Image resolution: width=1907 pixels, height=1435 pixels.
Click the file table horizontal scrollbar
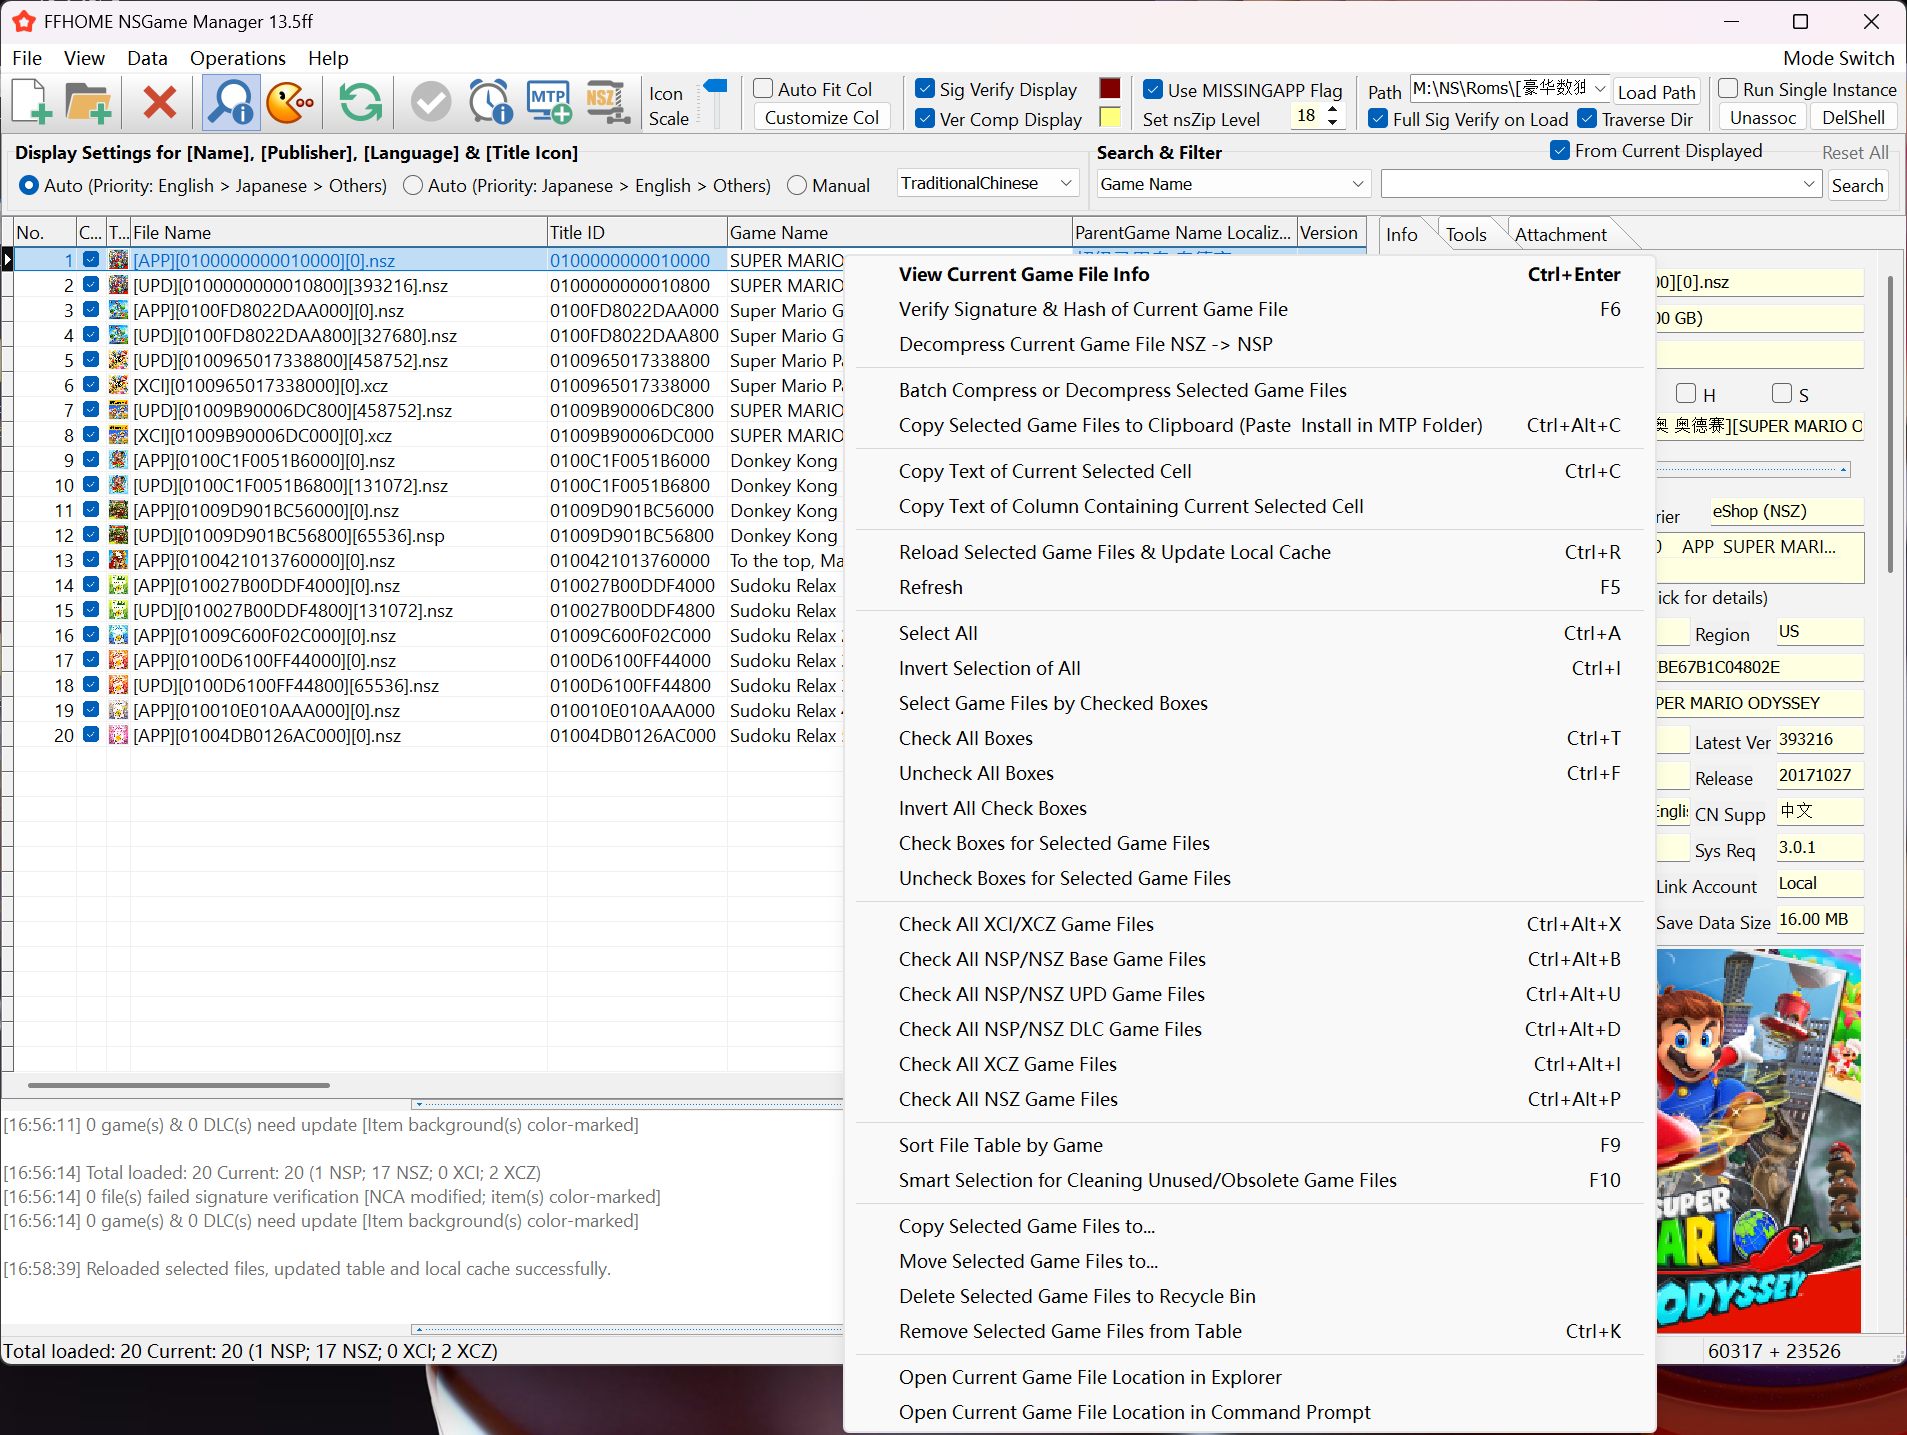[179, 1084]
